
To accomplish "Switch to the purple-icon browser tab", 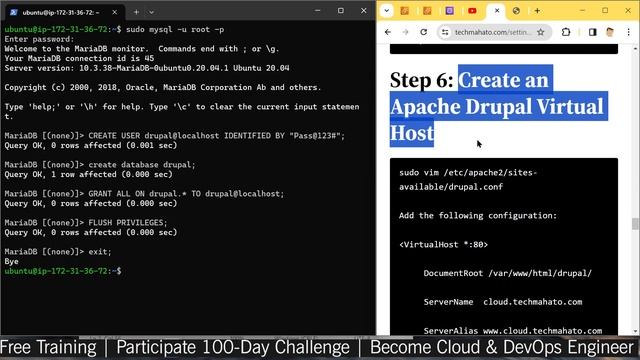I will coord(449,11).
